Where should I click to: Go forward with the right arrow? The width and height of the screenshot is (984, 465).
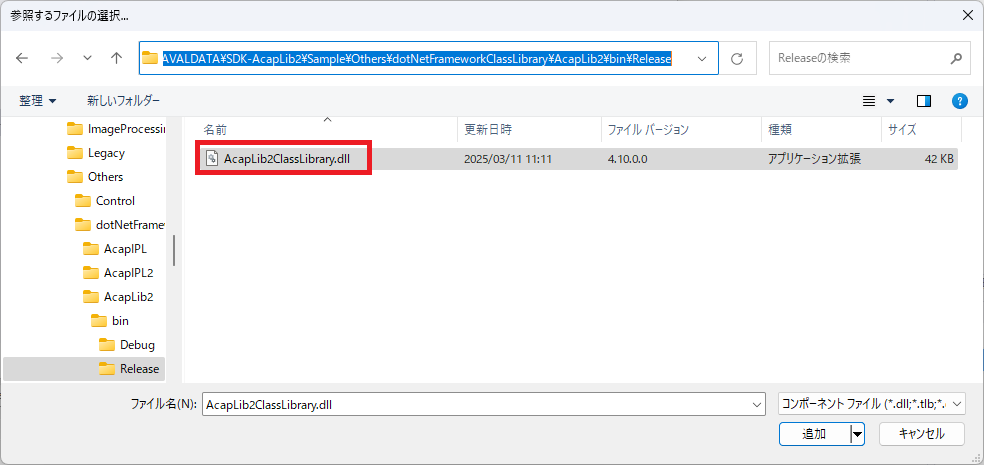click(x=57, y=58)
